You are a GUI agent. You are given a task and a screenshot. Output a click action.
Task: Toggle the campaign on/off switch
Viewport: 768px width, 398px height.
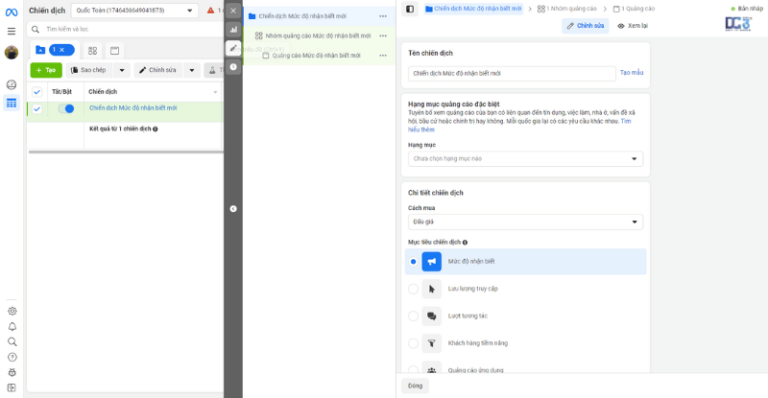[x=66, y=109]
